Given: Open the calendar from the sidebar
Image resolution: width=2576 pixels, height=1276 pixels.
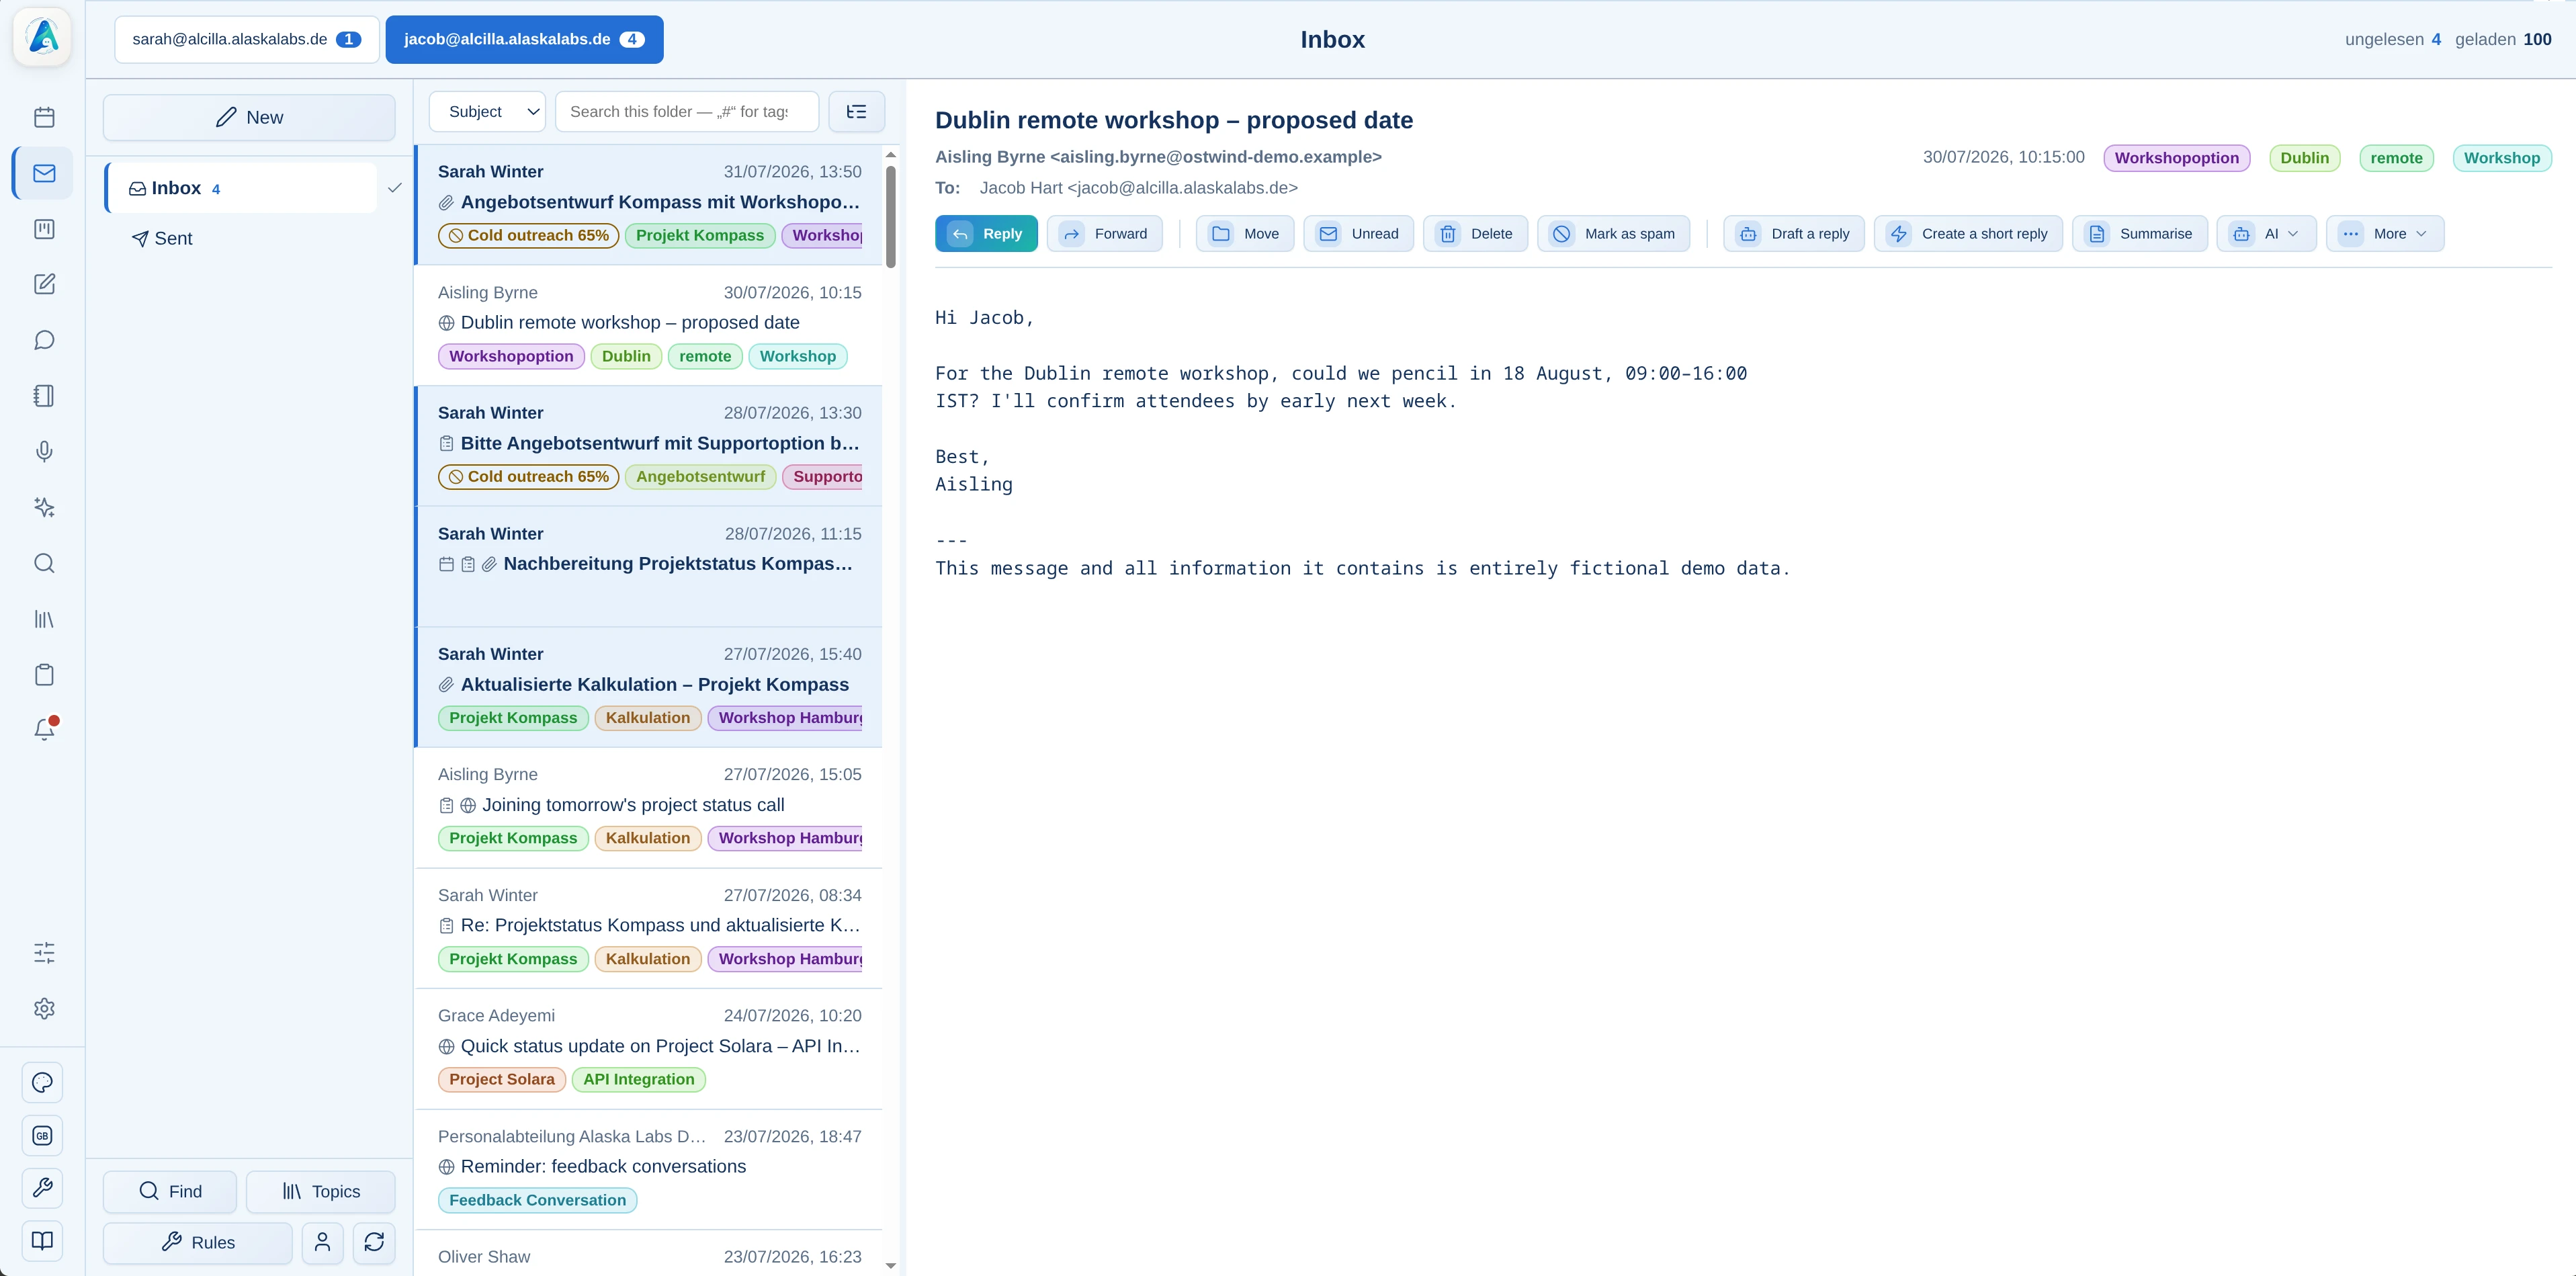Looking at the screenshot, I should coord(44,117).
